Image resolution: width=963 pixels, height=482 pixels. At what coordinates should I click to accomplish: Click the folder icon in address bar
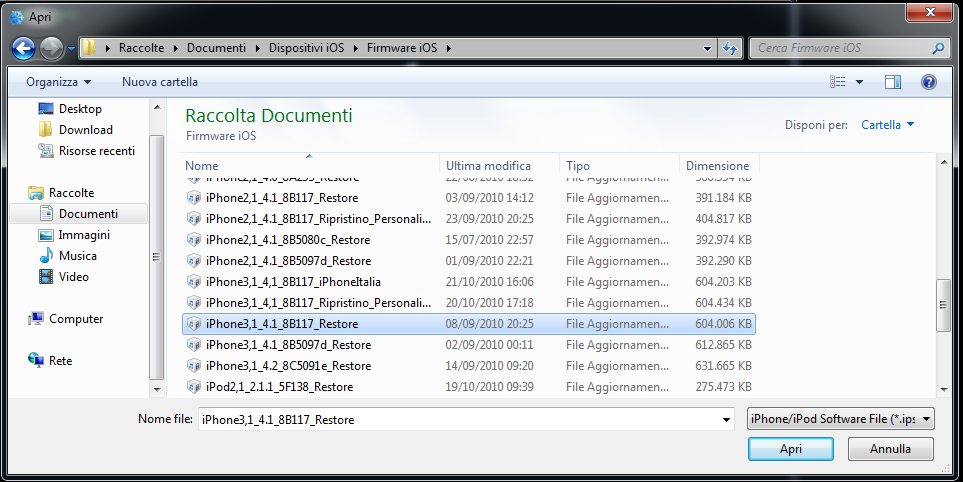tap(89, 48)
